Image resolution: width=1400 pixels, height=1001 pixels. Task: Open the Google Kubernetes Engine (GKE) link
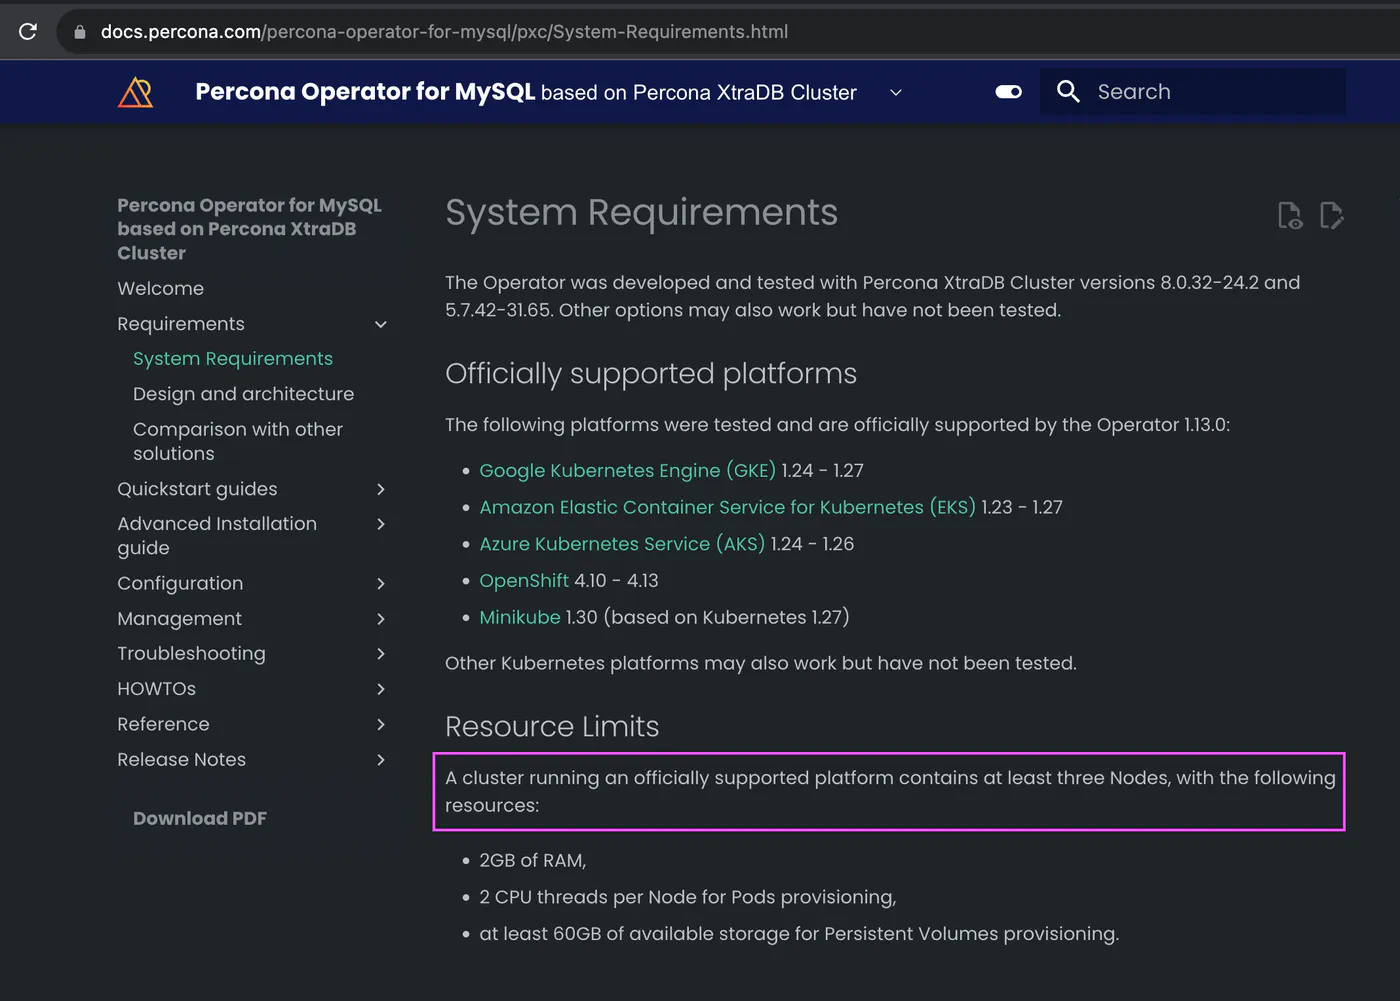(627, 471)
